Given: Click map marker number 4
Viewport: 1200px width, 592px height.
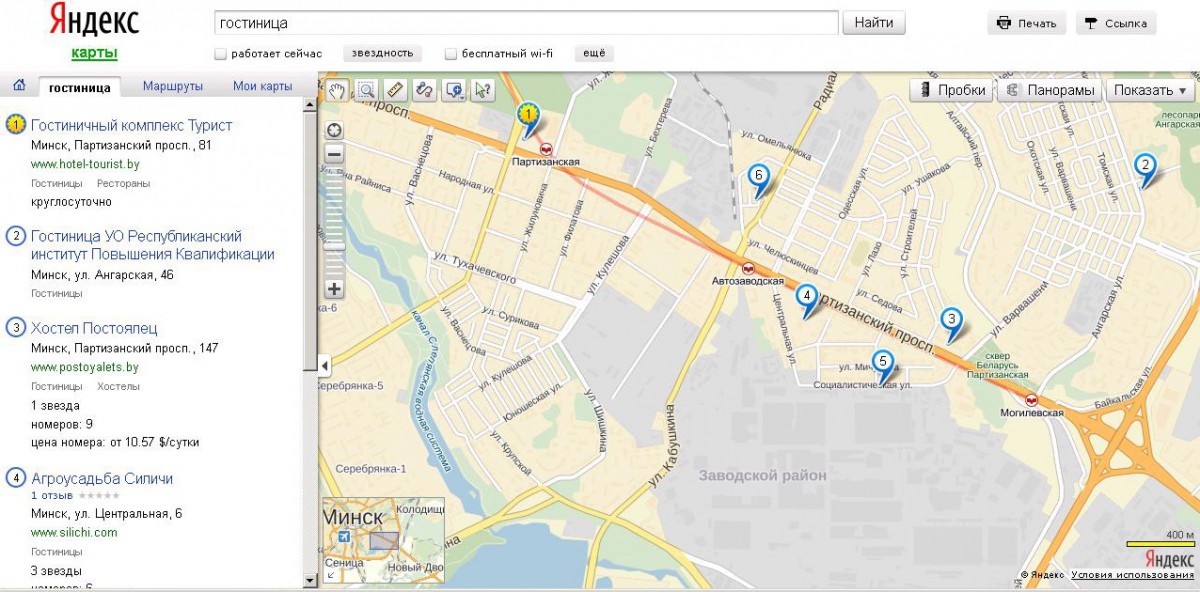Looking at the screenshot, I should [x=807, y=298].
